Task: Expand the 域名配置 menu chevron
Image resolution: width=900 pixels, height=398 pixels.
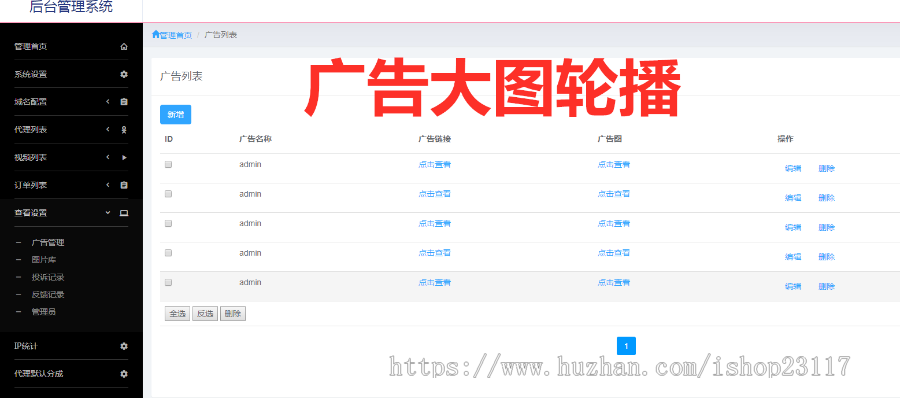Action: [x=107, y=102]
